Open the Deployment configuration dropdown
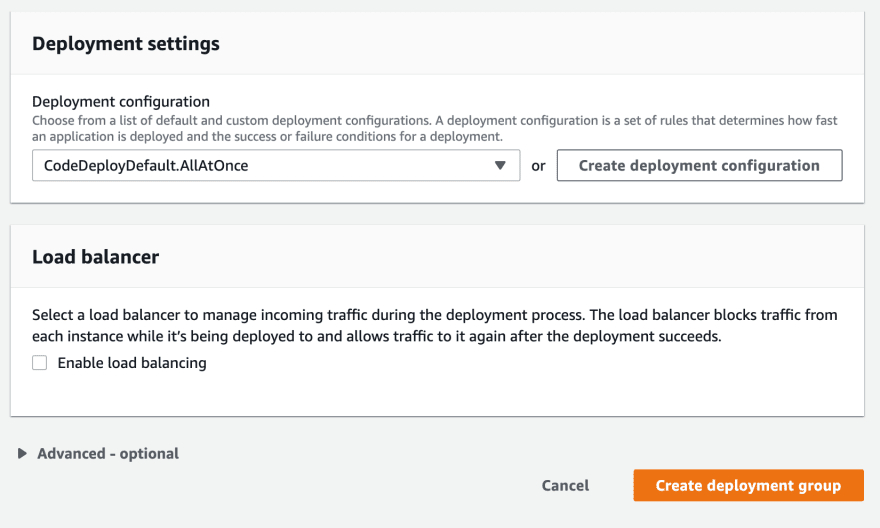This screenshot has height=528, width=880. tap(276, 165)
